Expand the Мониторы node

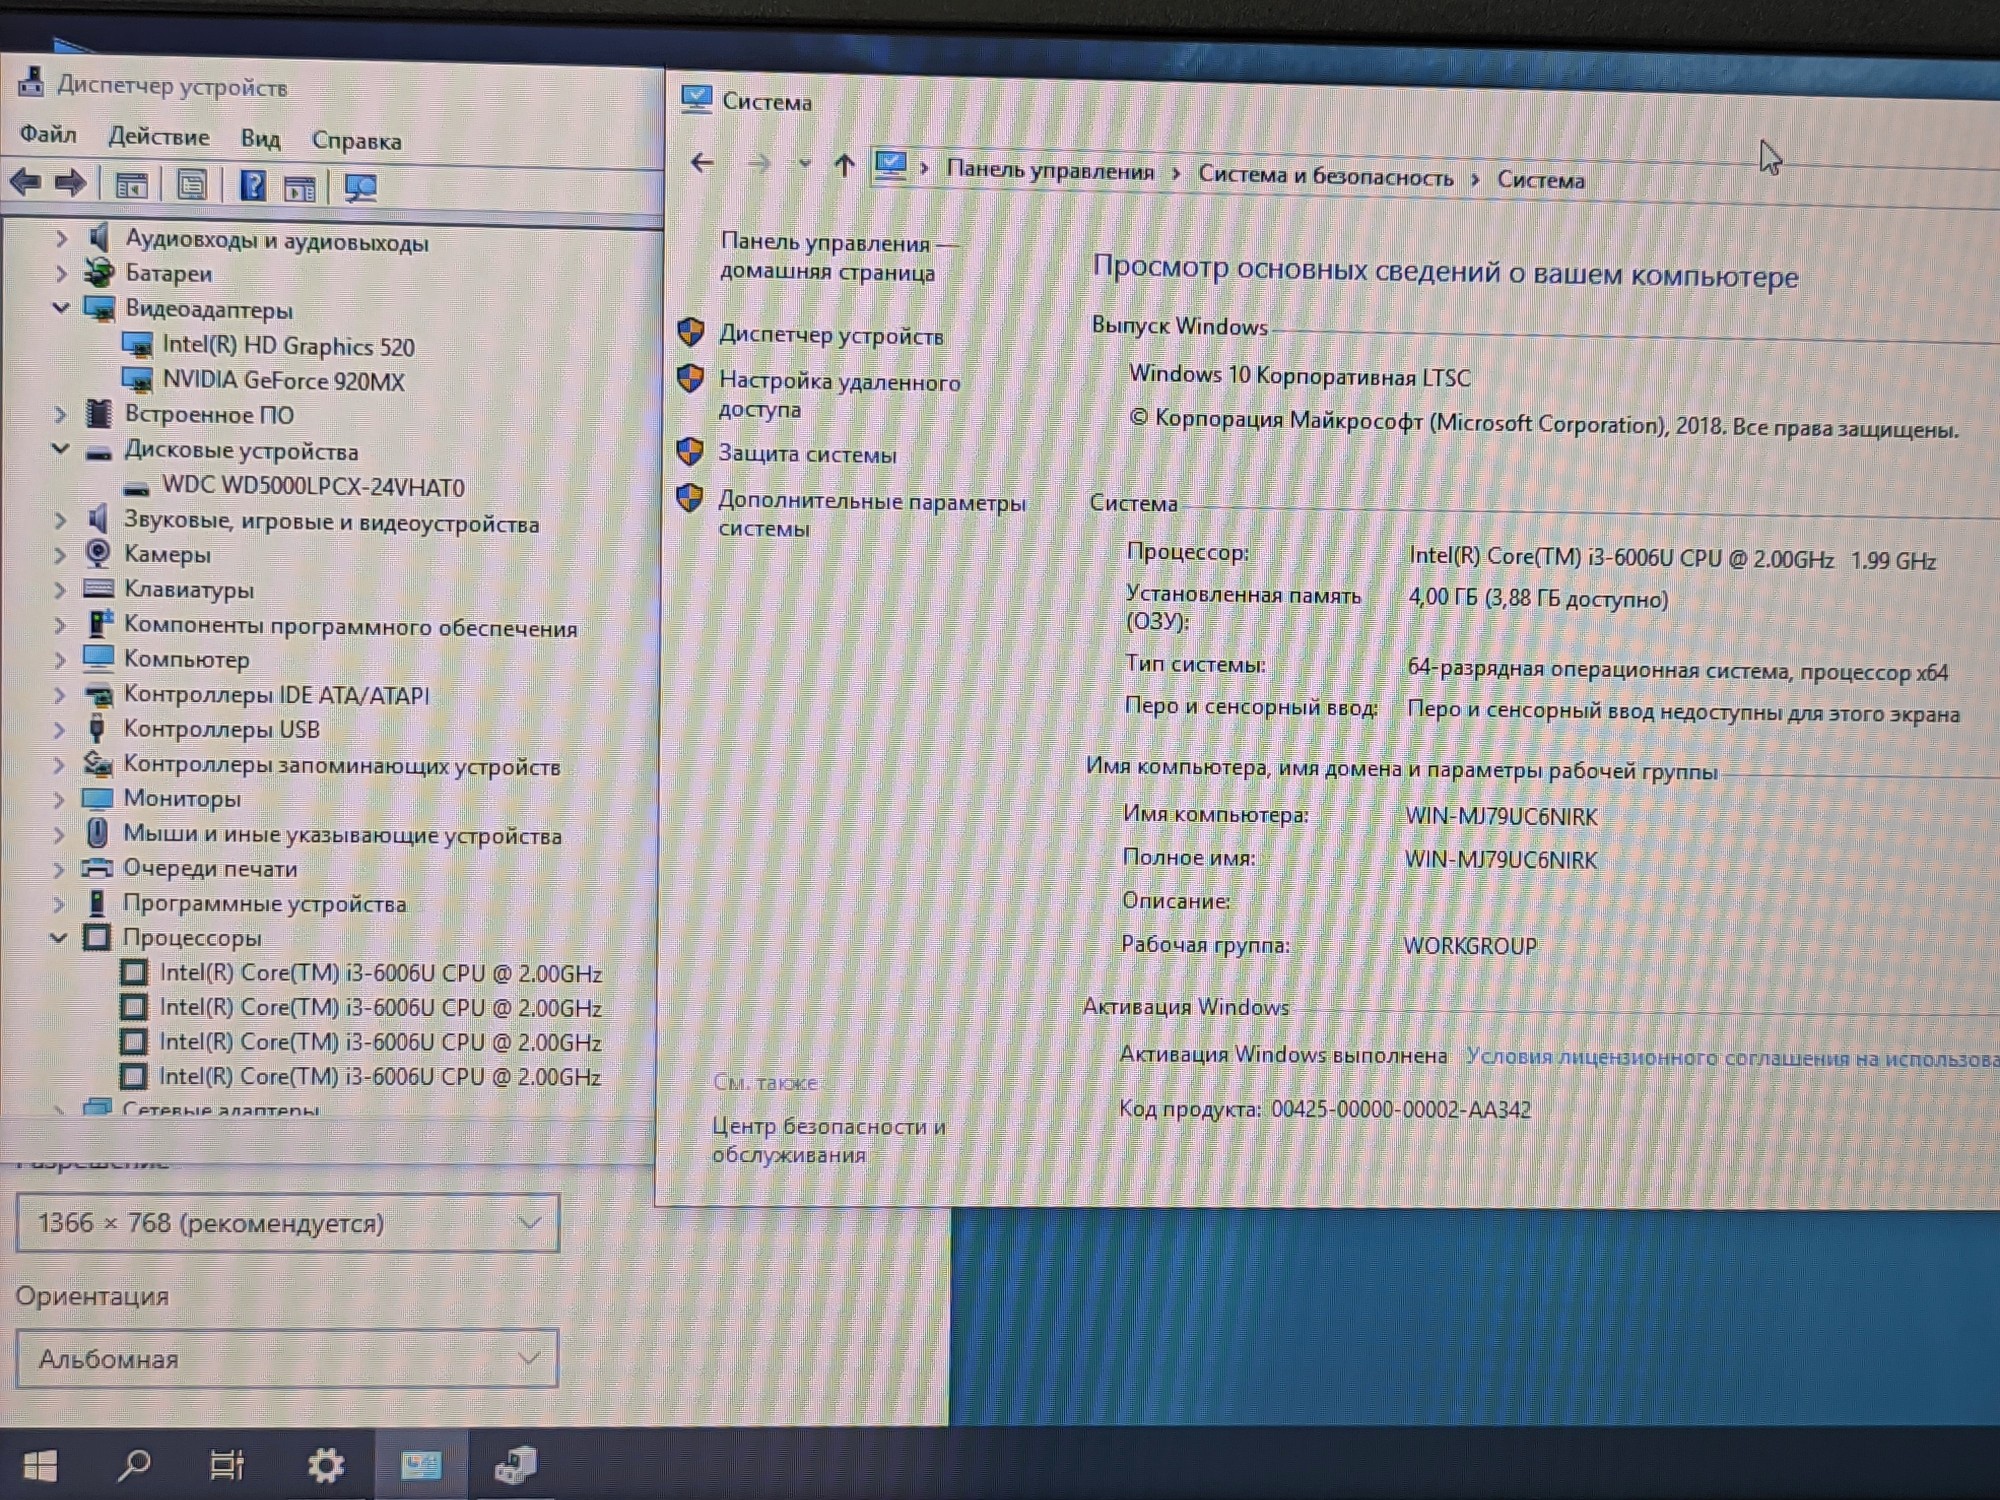coord(59,799)
